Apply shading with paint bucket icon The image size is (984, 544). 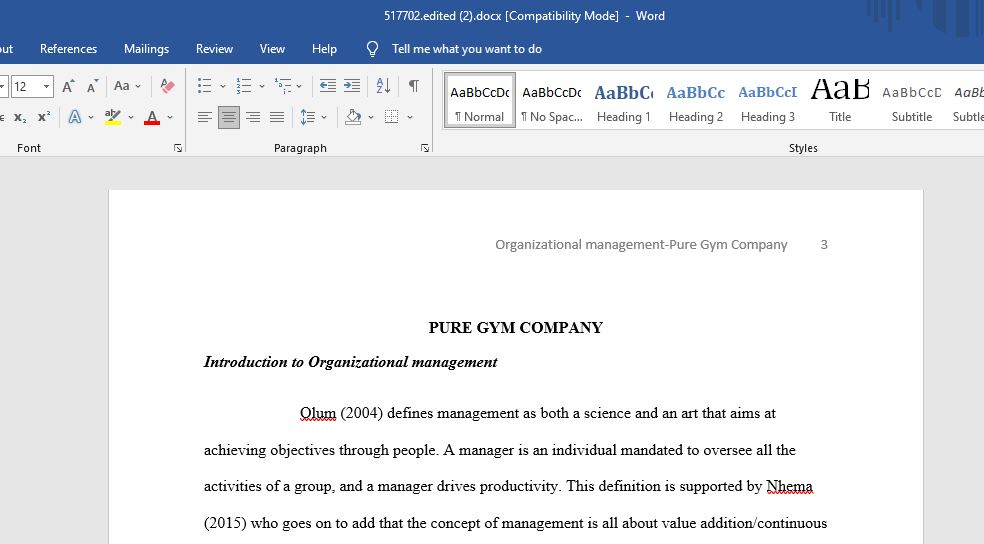353,117
